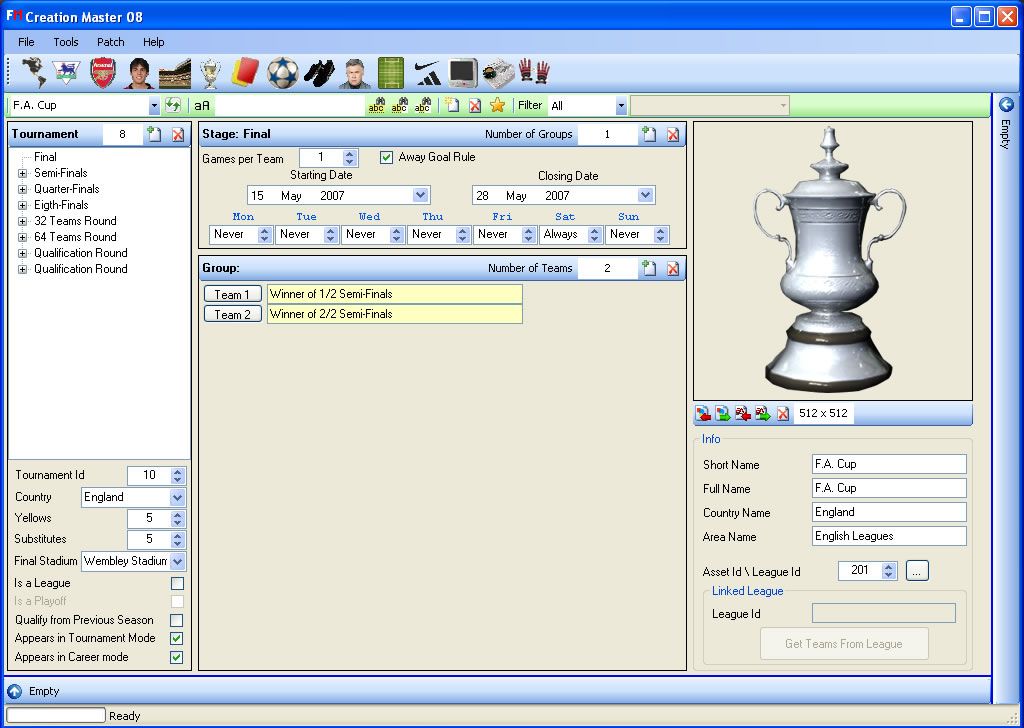Export trophy image with first green arrow icon

tap(722, 413)
